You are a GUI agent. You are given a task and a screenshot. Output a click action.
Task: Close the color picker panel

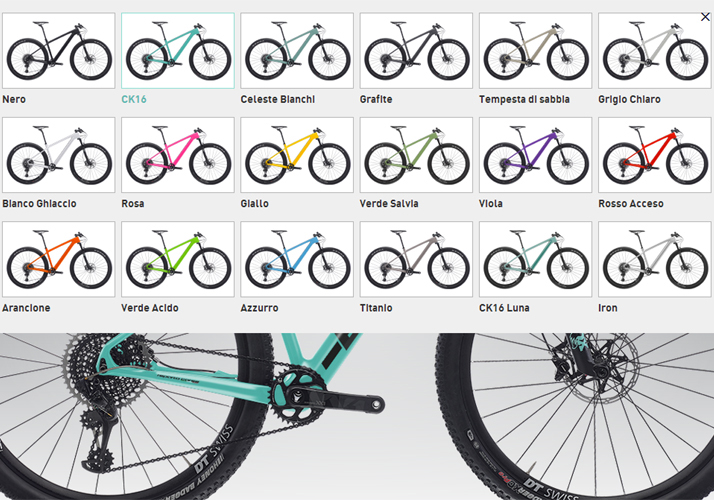pyautogui.click(x=705, y=17)
